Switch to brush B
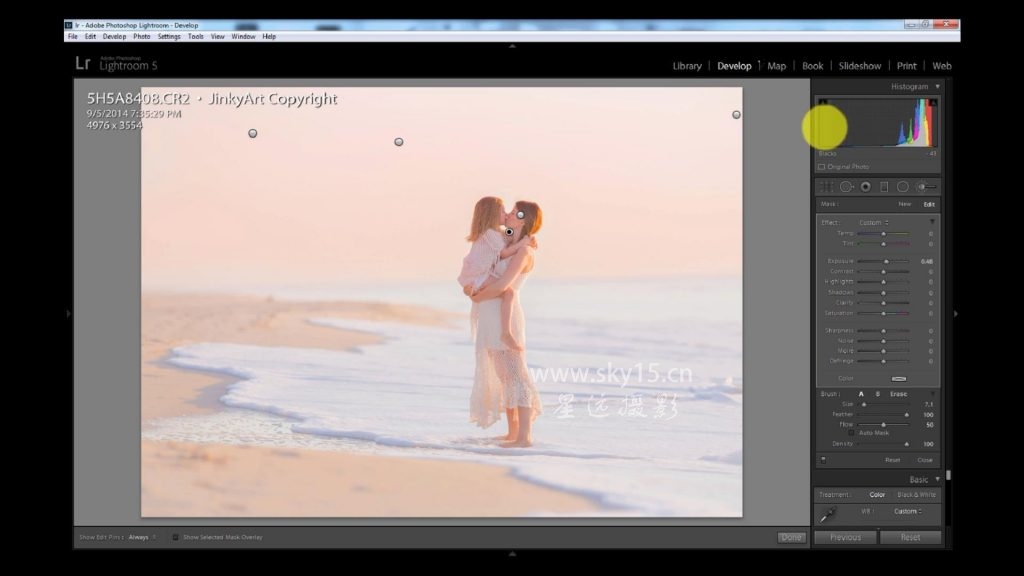This screenshot has width=1024, height=576. (x=877, y=394)
